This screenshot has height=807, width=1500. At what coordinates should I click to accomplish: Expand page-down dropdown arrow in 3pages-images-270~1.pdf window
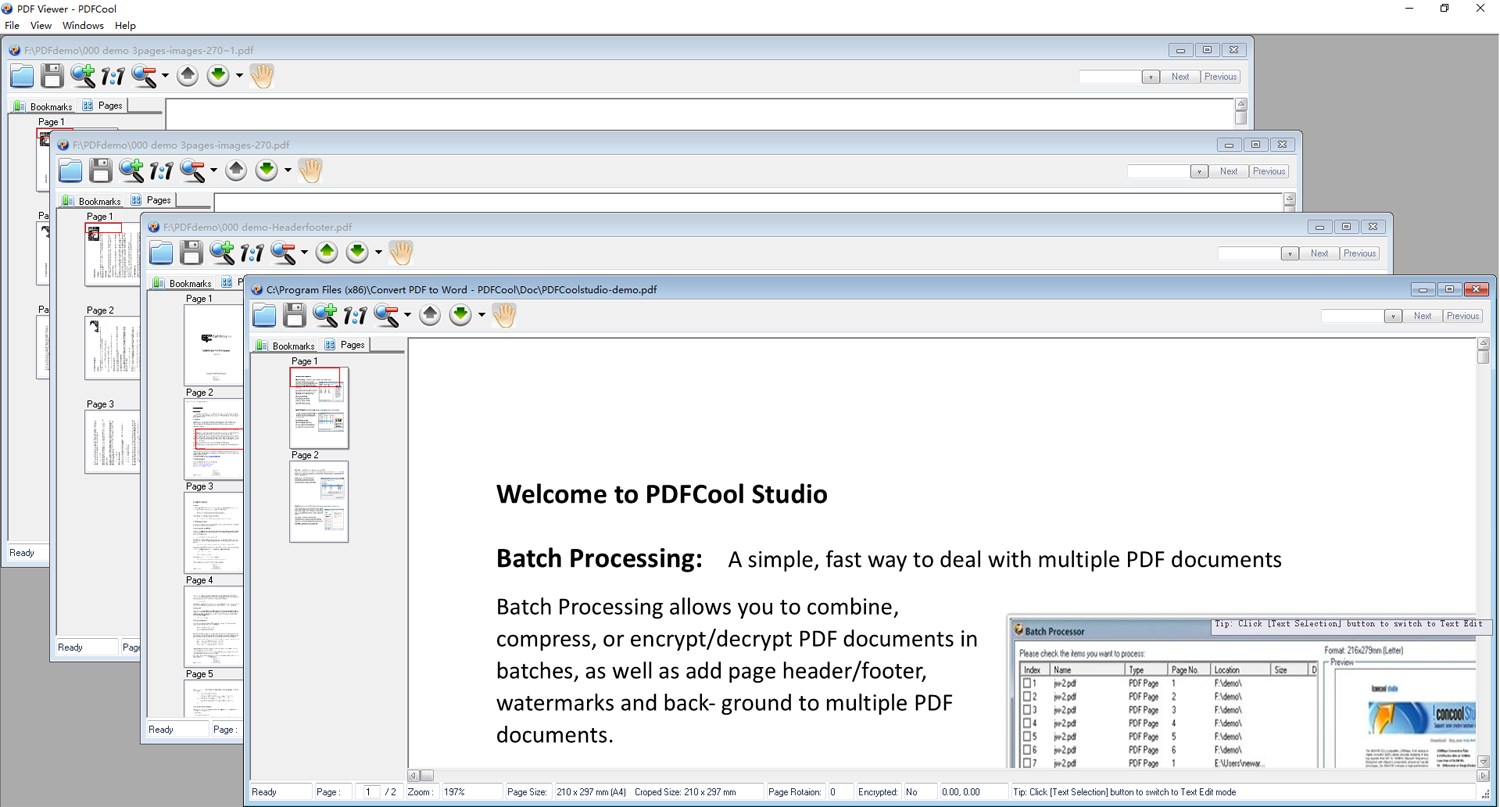pyautogui.click(x=239, y=76)
